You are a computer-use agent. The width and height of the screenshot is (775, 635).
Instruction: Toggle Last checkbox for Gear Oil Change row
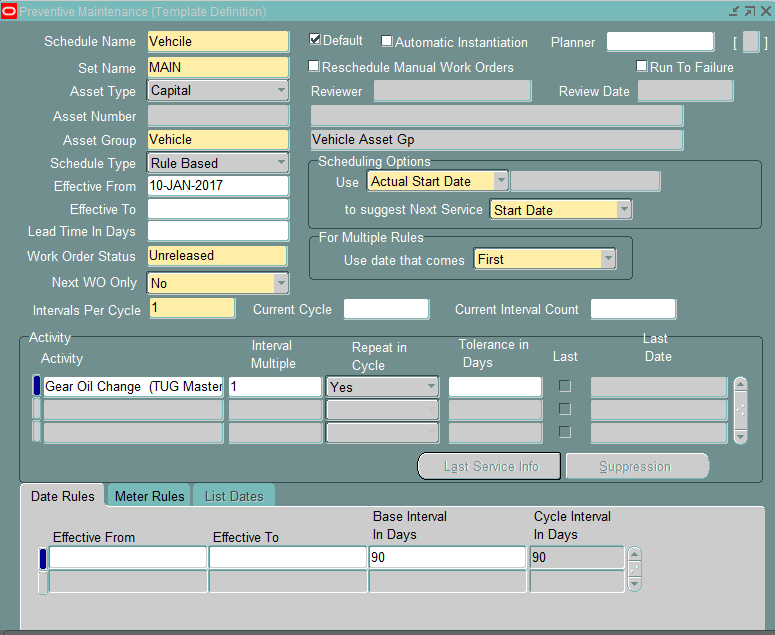564,386
